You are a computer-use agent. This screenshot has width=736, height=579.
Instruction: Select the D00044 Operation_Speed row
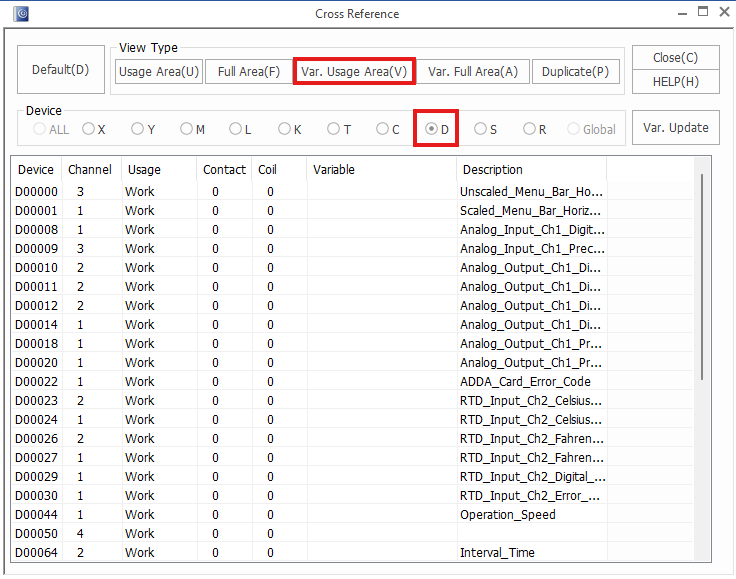[300, 515]
